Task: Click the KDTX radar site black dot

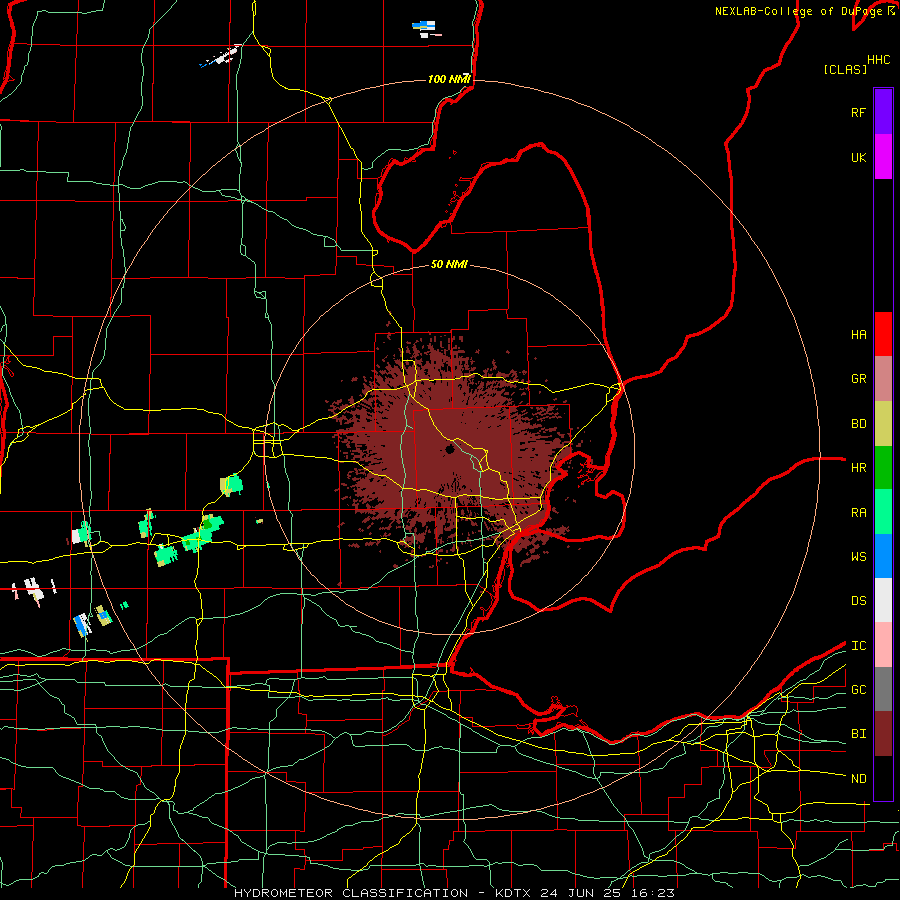Action: (x=449, y=449)
